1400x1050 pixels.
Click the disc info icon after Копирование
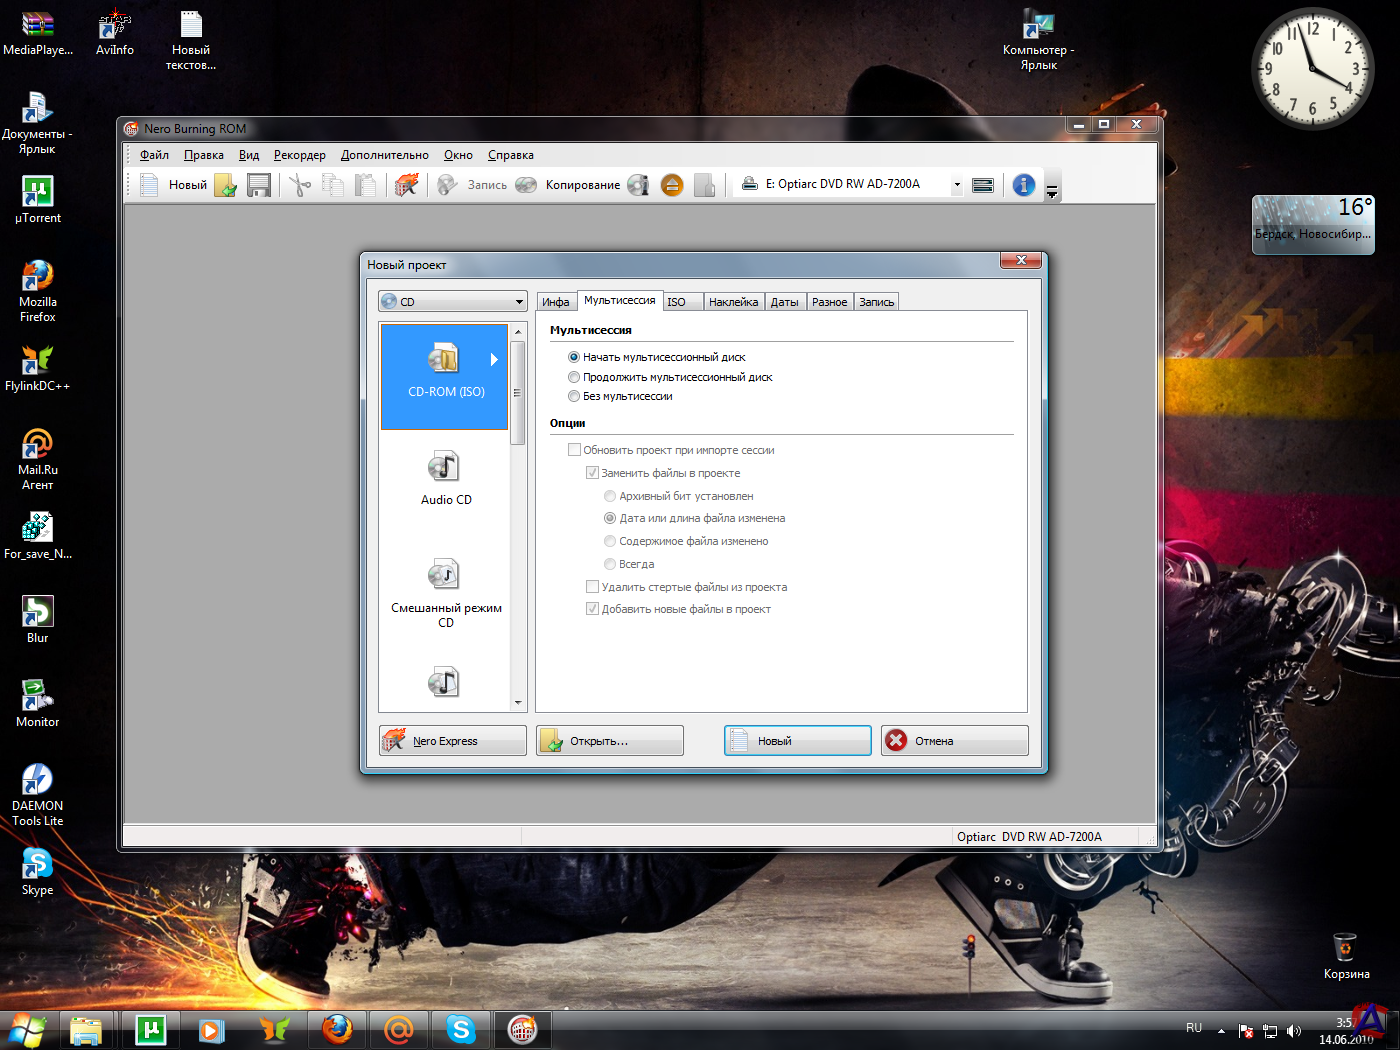638,185
